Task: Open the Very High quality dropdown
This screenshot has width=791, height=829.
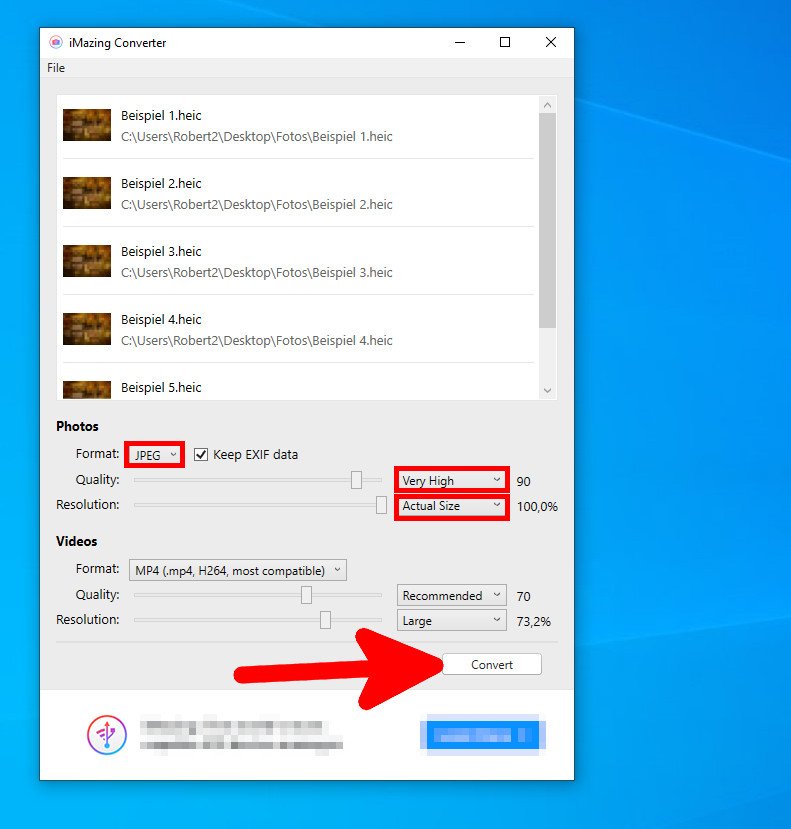Action: pos(451,481)
